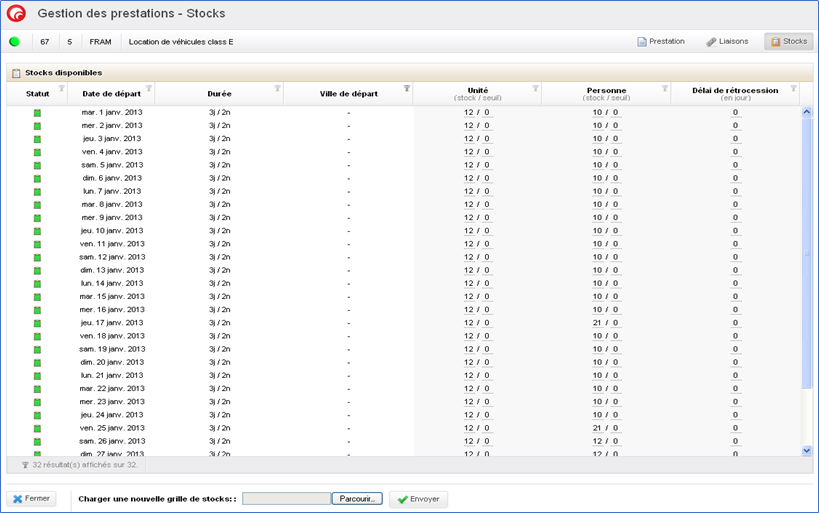Click filter icon in Personne column header
819x513 pixels.
pos(664,89)
